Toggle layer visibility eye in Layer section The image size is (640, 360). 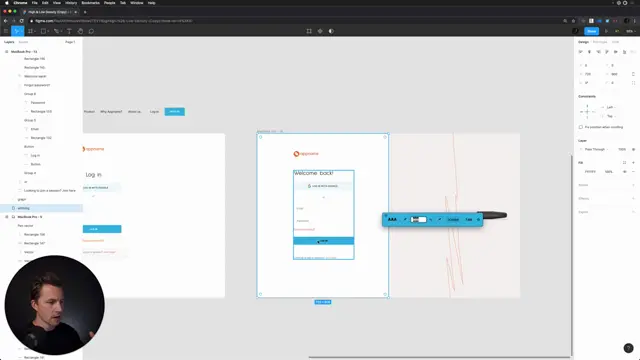(x=633, y=149)
